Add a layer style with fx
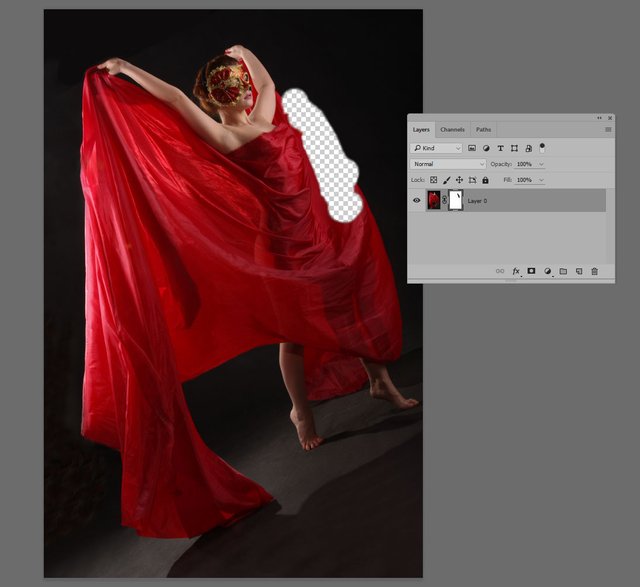640x587 pixels. pos(516,271)
